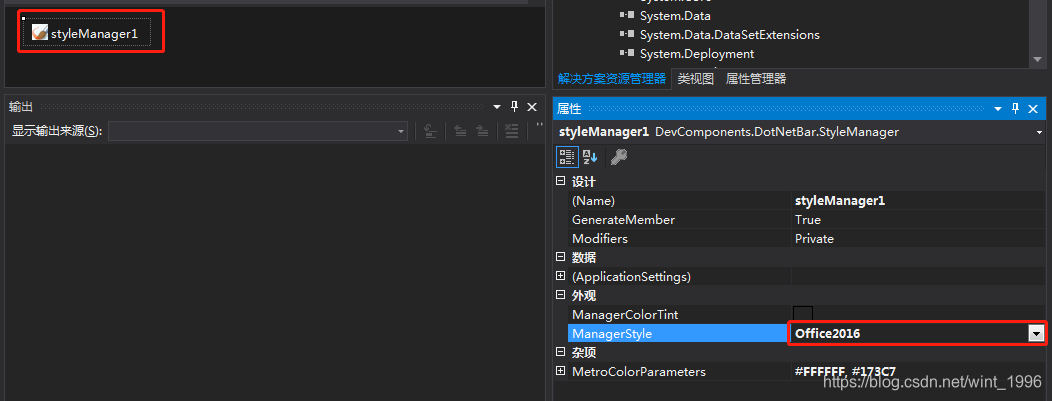Click the Office2016 ManagerStyle value
The height and width of the screenshot is (401, 1052).
pyautogui.click(x=827, y=333)
